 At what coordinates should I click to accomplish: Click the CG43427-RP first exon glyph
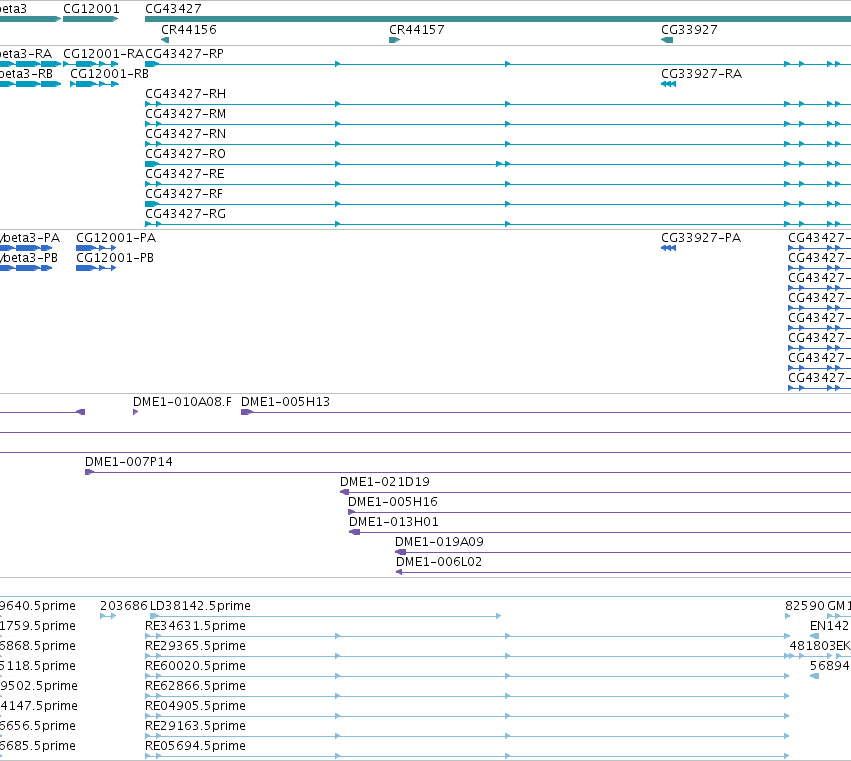point(152,64)
